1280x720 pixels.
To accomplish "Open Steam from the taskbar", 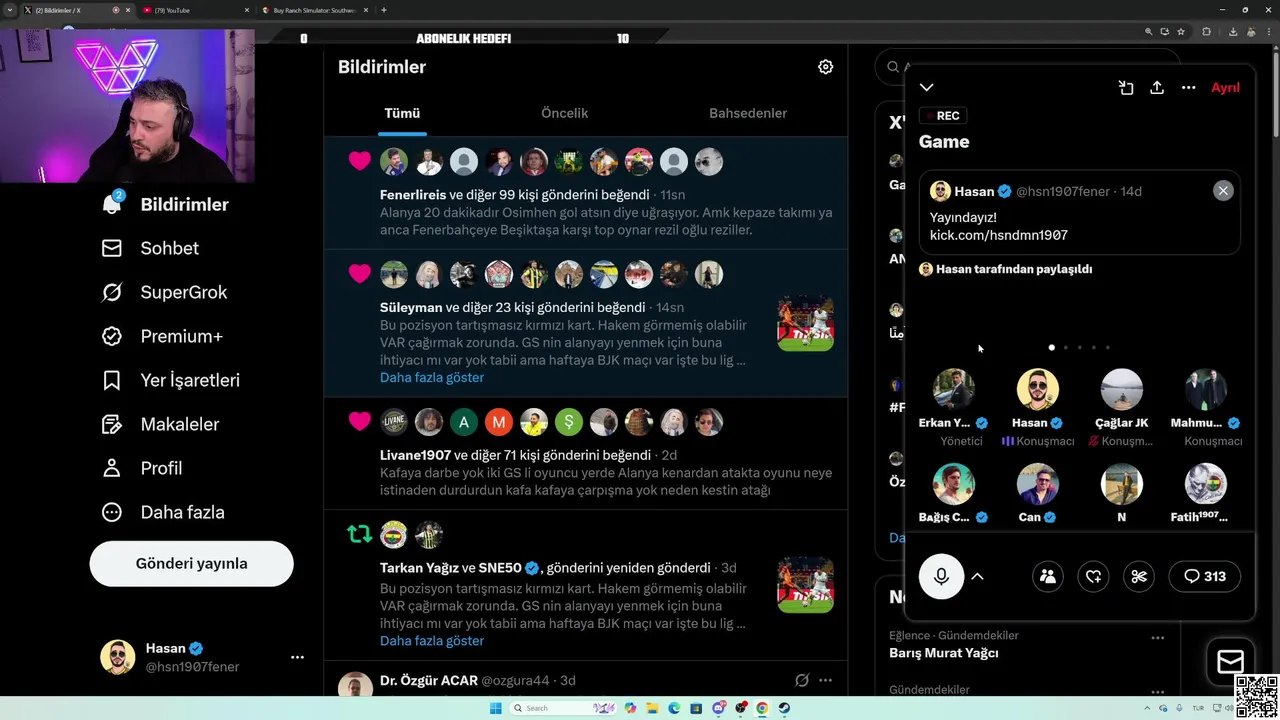I will (x=784, y=708).
